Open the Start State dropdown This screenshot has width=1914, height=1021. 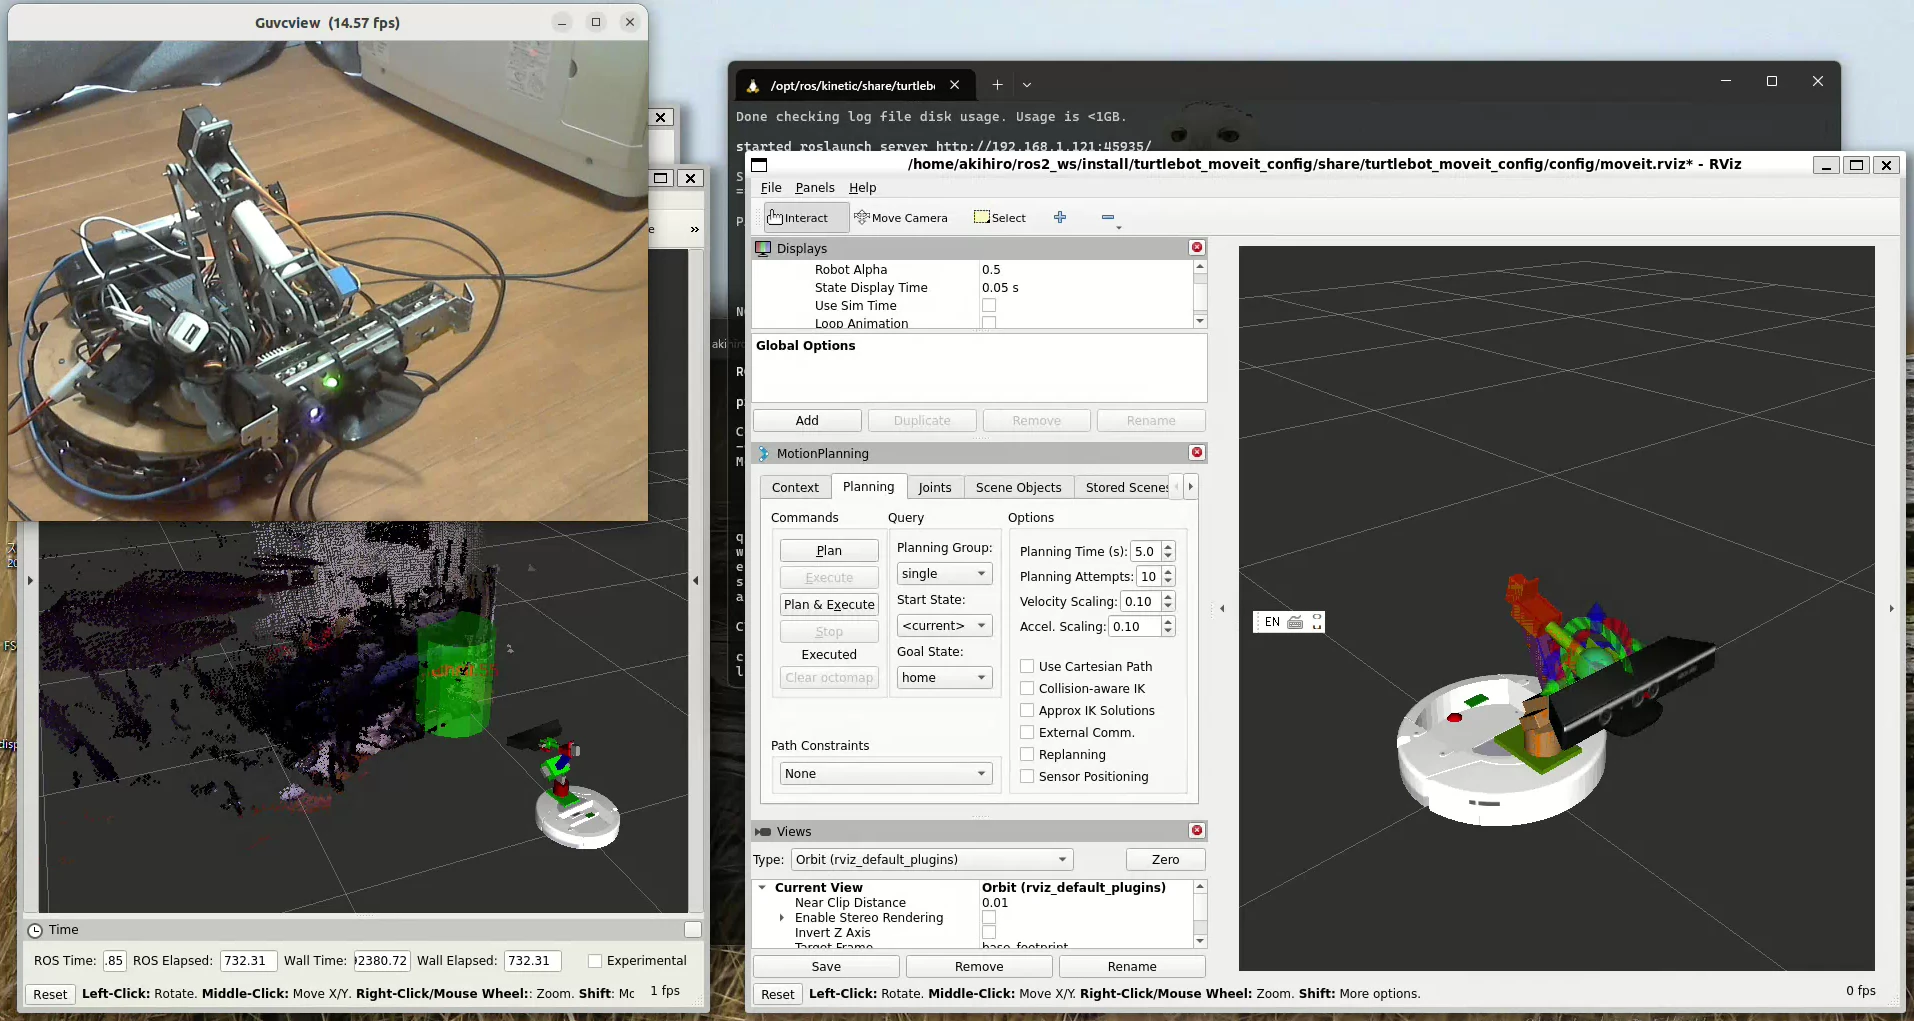(x=944, y=626)
